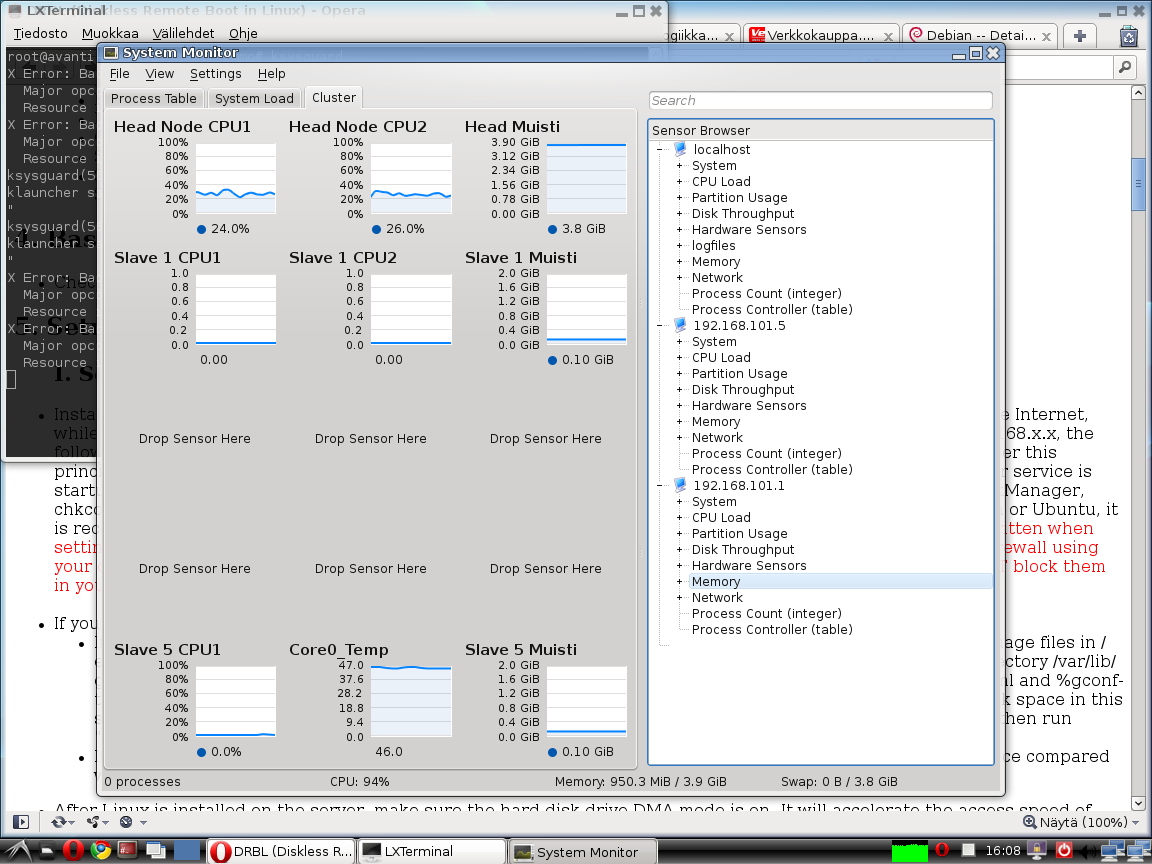
Task: Click the Sensor Browser search field
Action: pyautogui.click(x=820, y=100)
